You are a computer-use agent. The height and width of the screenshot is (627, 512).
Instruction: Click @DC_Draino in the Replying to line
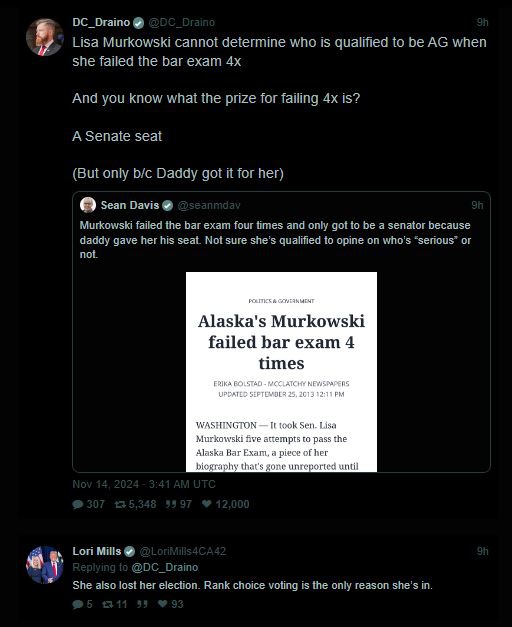pyautogui.click(x=165, y=567)
